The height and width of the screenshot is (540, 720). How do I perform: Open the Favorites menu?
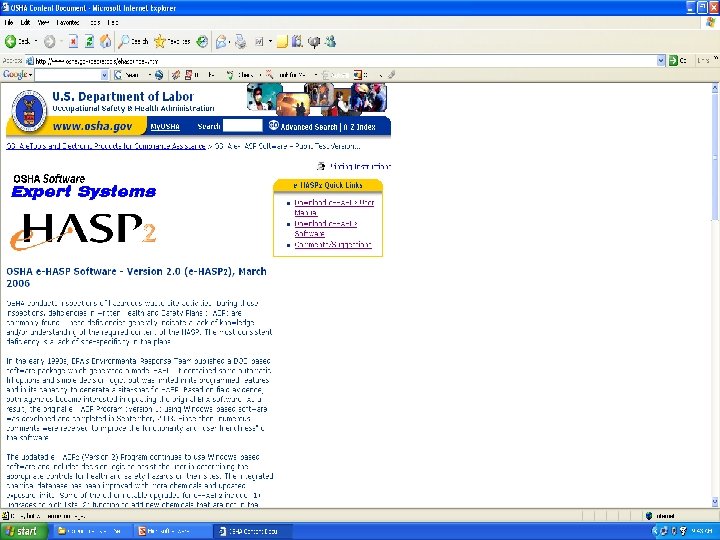tap(68, 22)
